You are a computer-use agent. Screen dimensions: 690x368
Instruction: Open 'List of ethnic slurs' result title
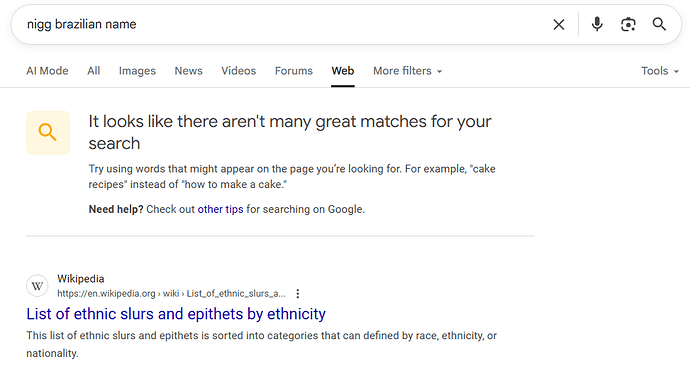tap(176, 314)
